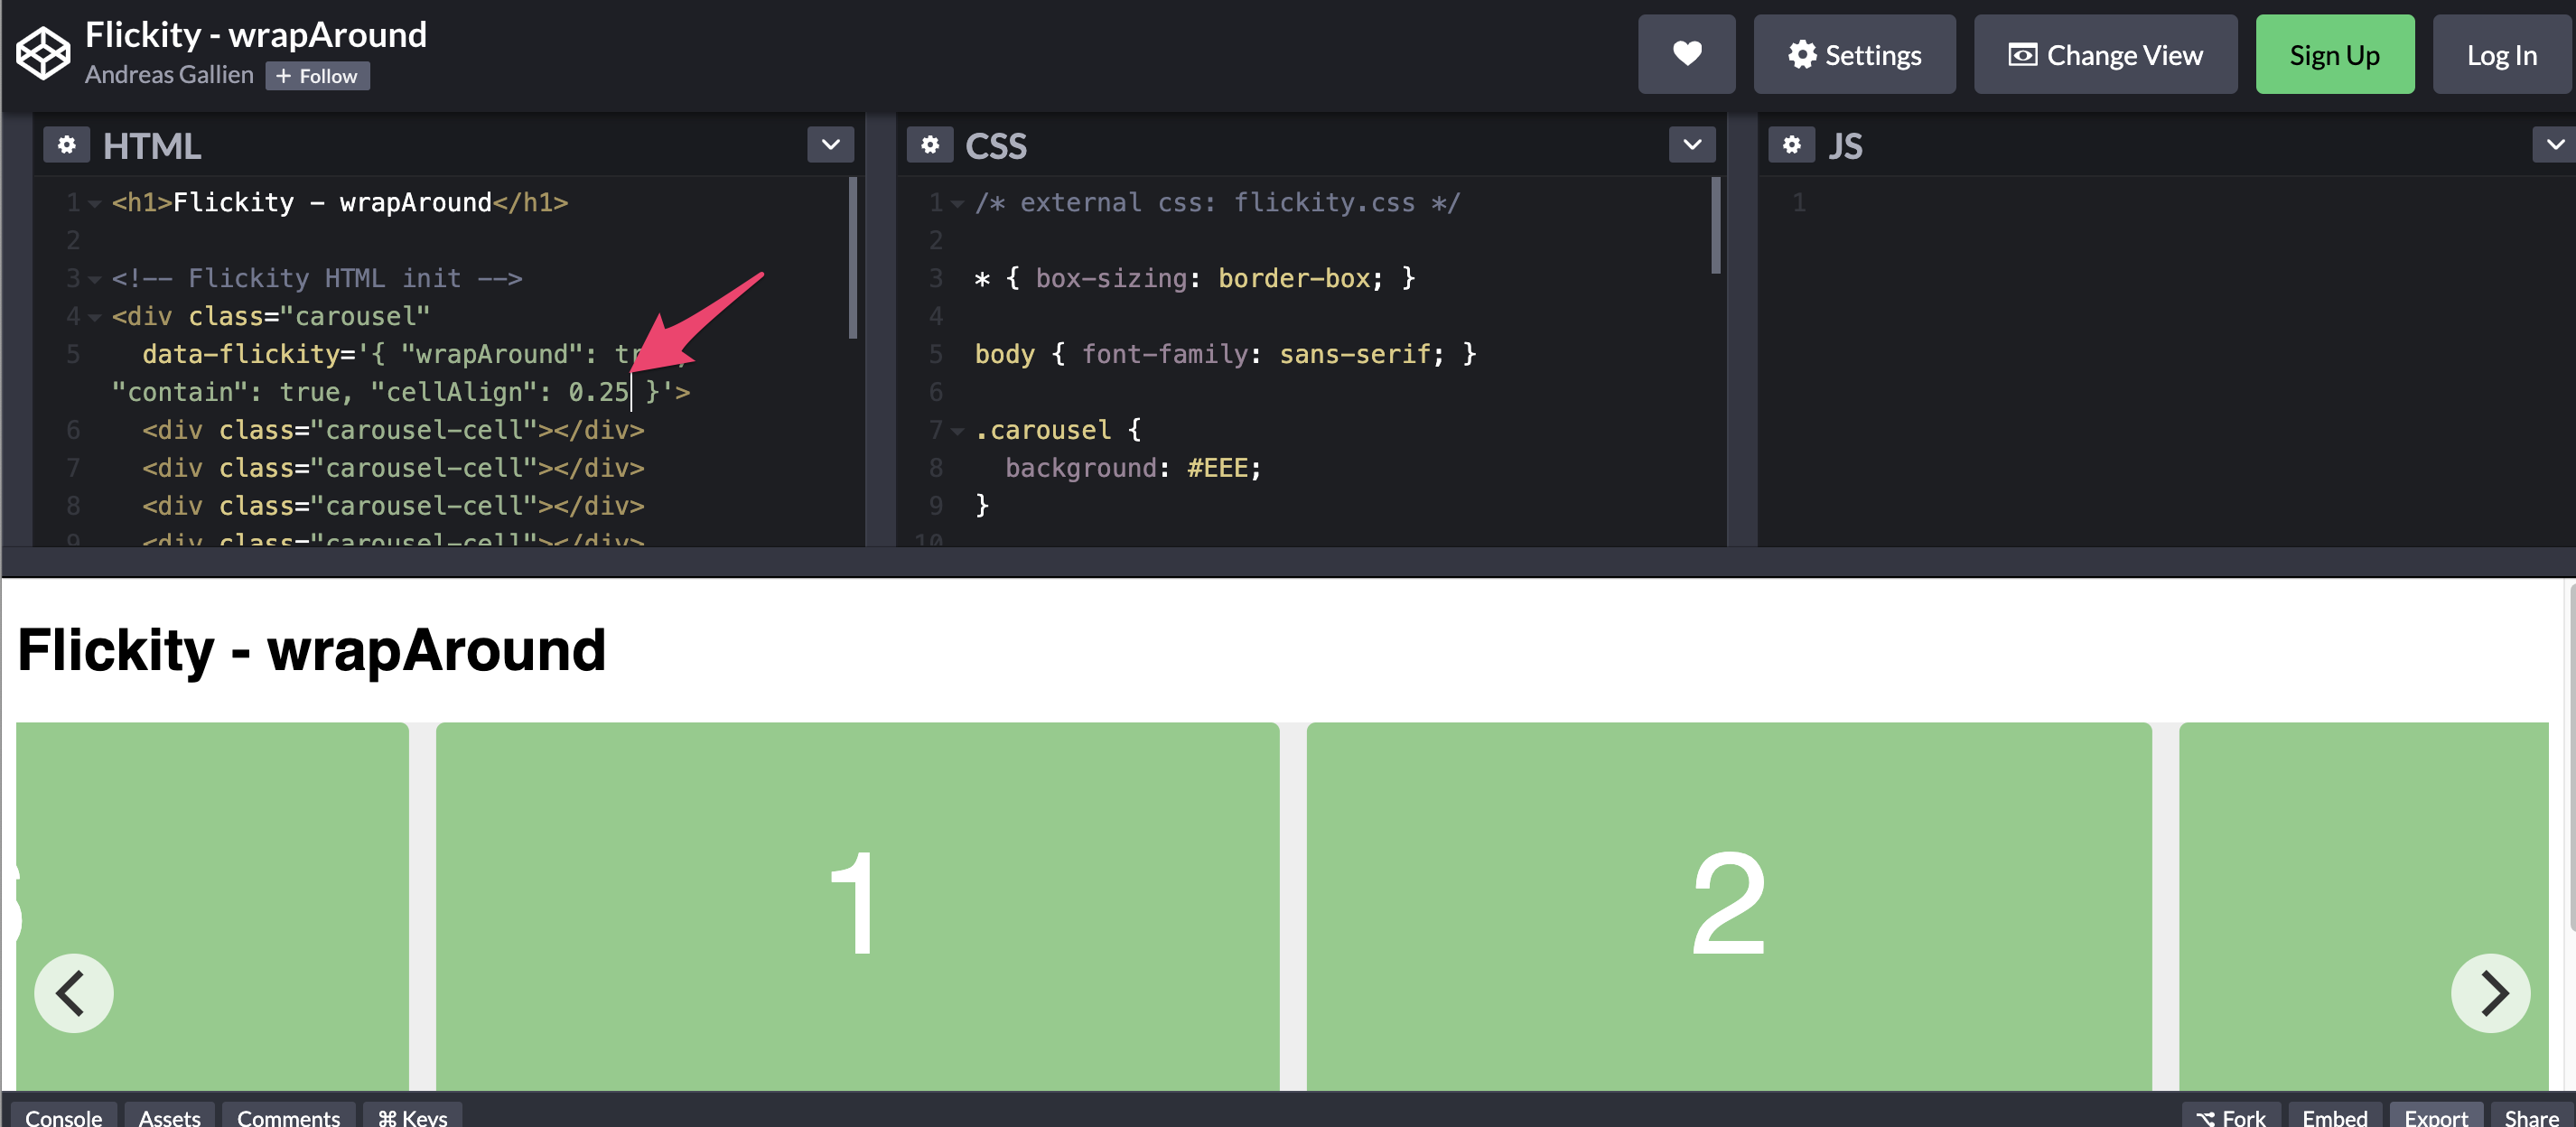Advance the carousel with the next arrow
The image size is (2576, 1127).
2491,992
